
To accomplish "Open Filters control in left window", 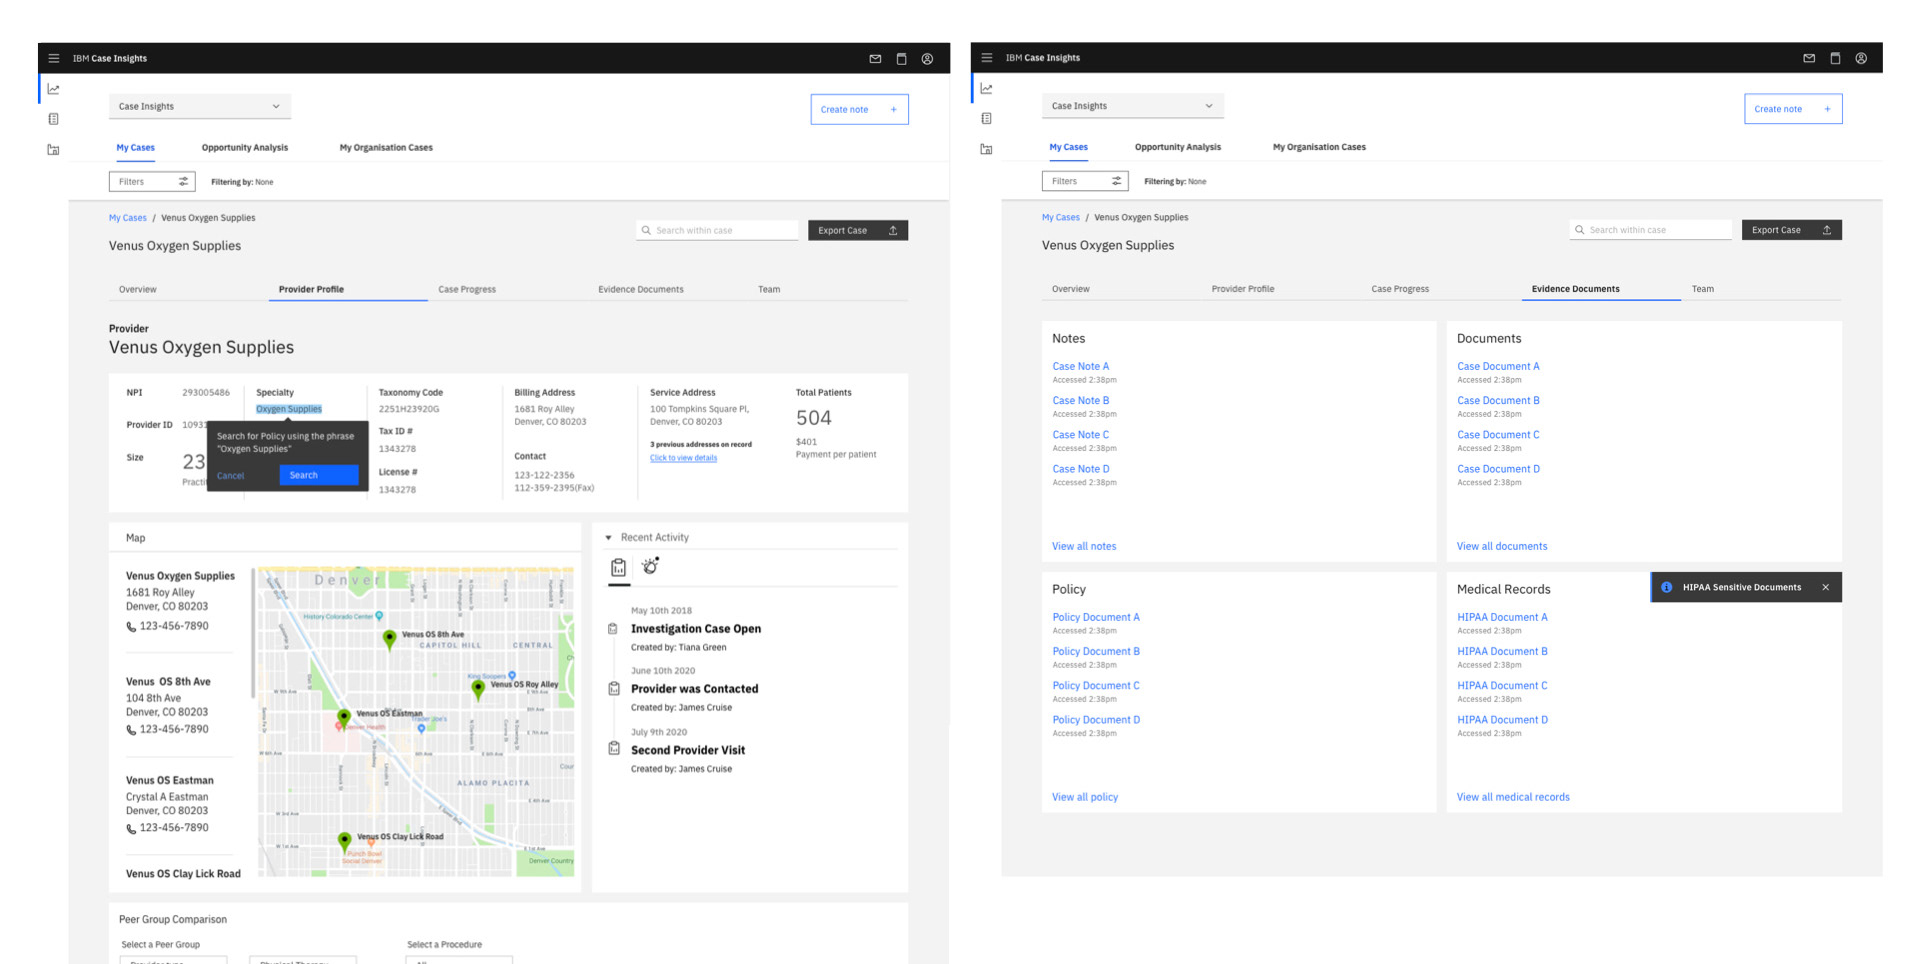I will pos(152,182).
